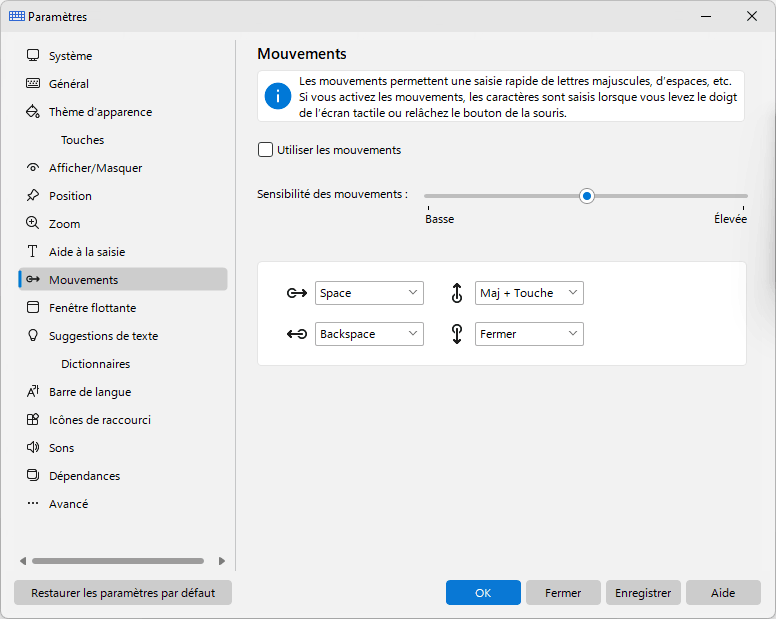
Task: Click the swipe-up gesture icon beside Maj + Touche
Action: pyautogui.click(x=457, y=293)
